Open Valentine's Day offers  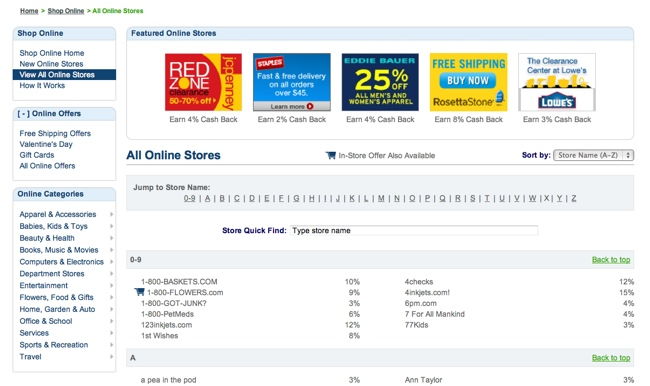[46, 144]
